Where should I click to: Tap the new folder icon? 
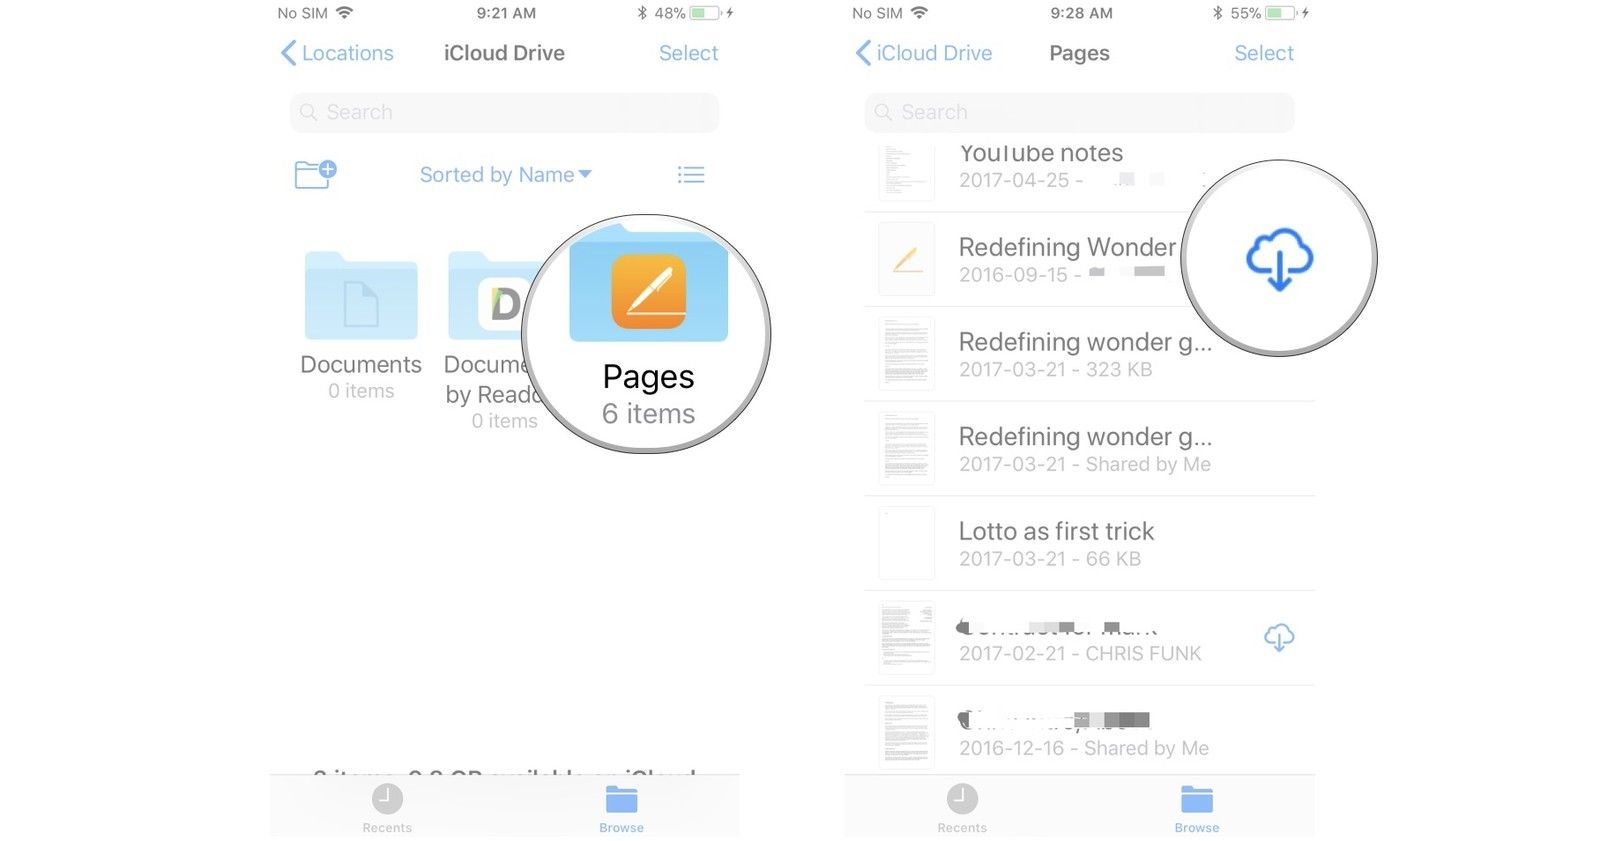coord(315,174)
